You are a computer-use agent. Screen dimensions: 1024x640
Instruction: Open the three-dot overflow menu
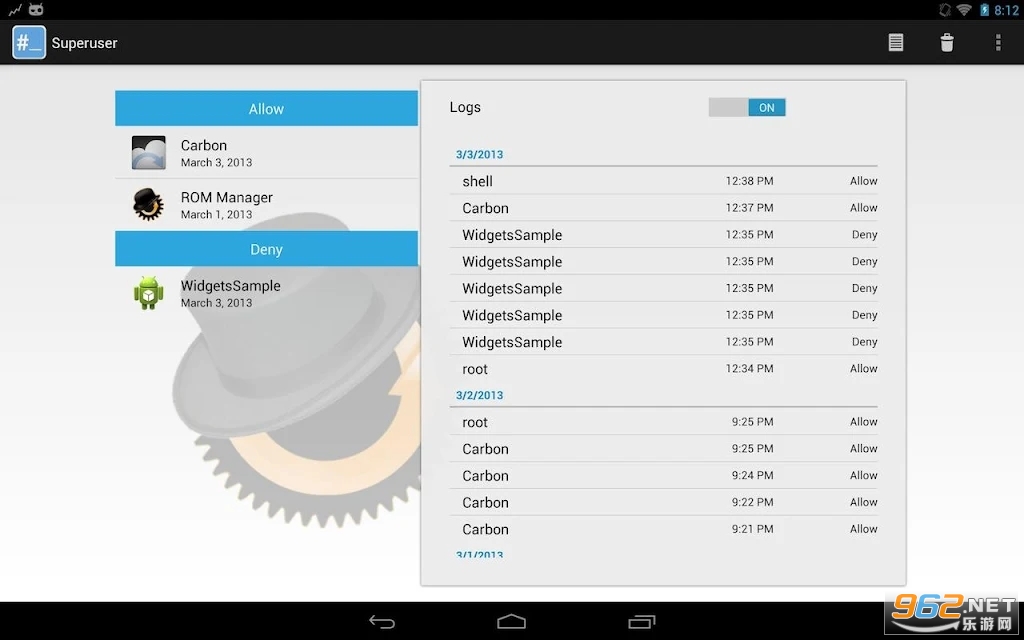(x=998, y=42)
